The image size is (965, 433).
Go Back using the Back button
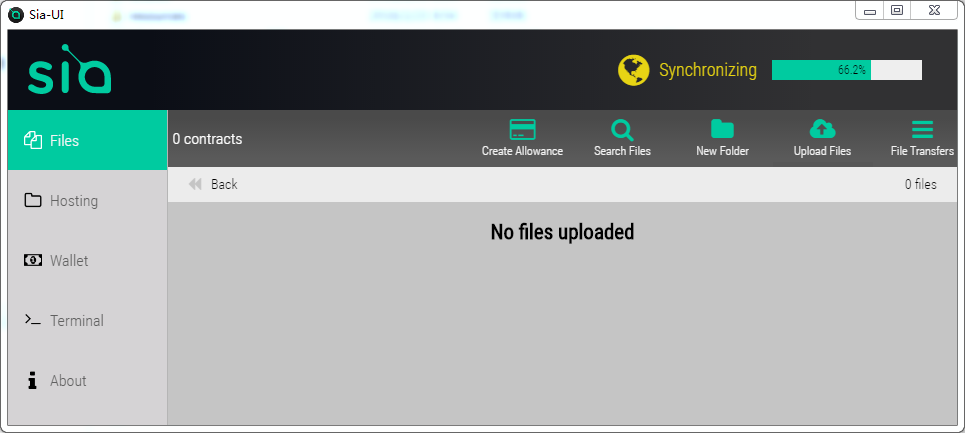click(213, 185)
